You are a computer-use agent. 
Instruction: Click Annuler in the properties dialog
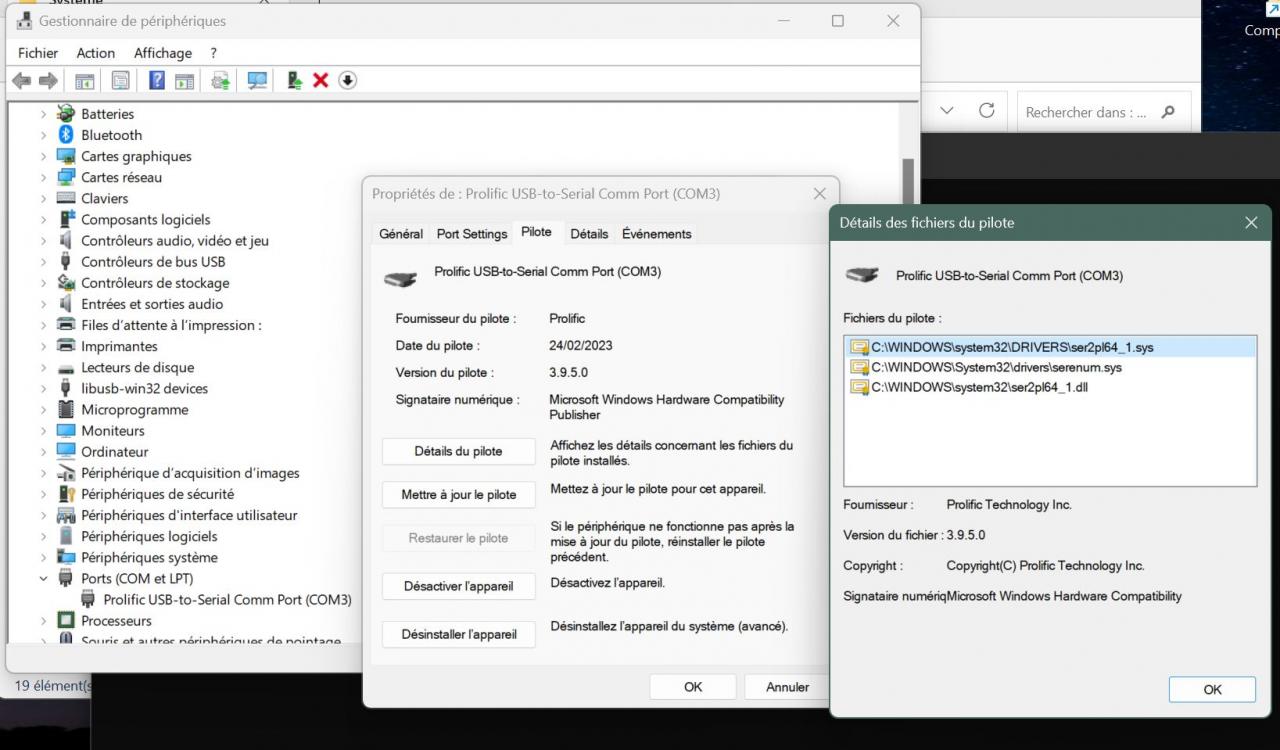pos(788,687)
